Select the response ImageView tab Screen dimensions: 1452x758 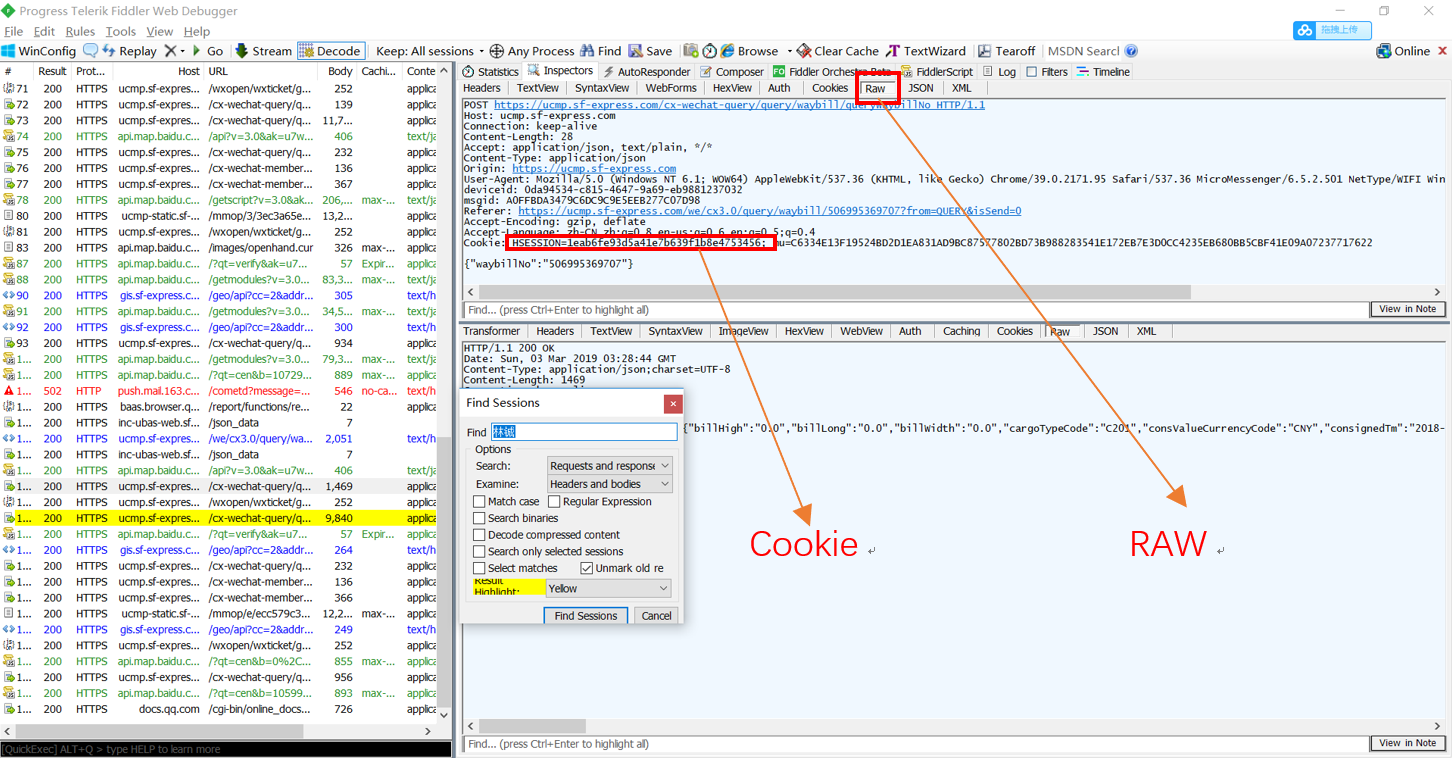pos(743,331)
